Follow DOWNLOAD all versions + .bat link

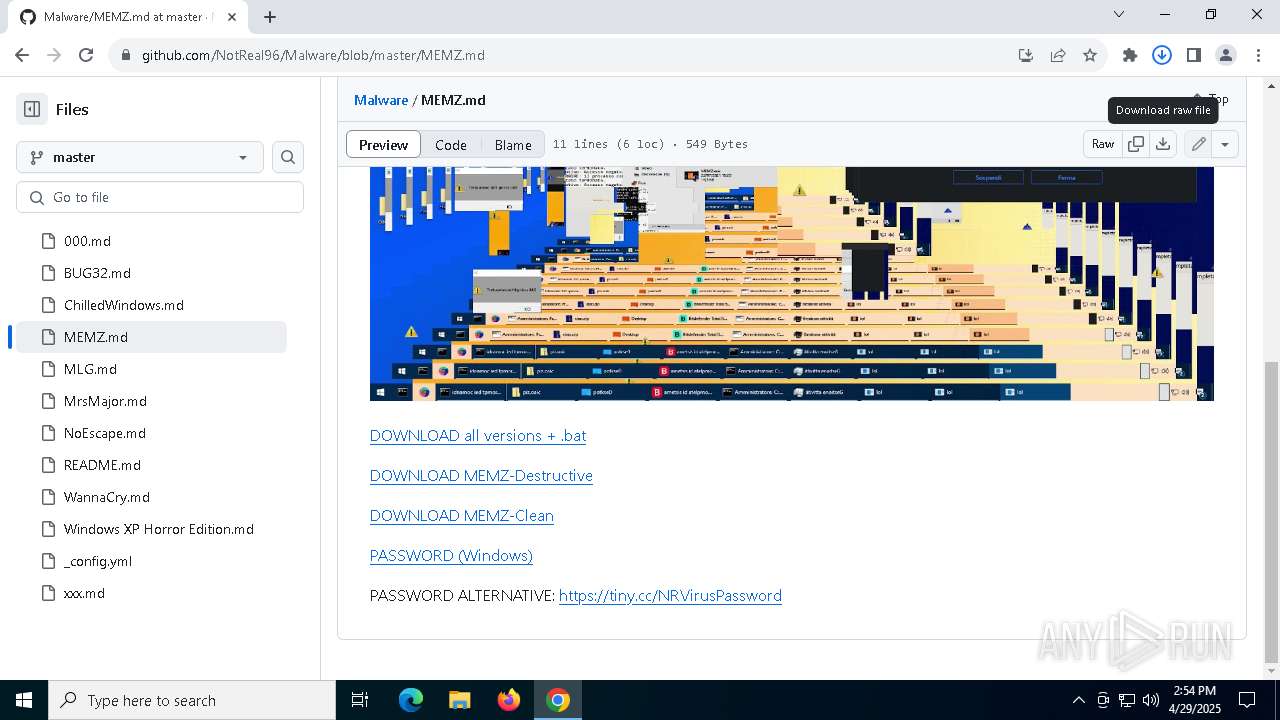point(478,435)
